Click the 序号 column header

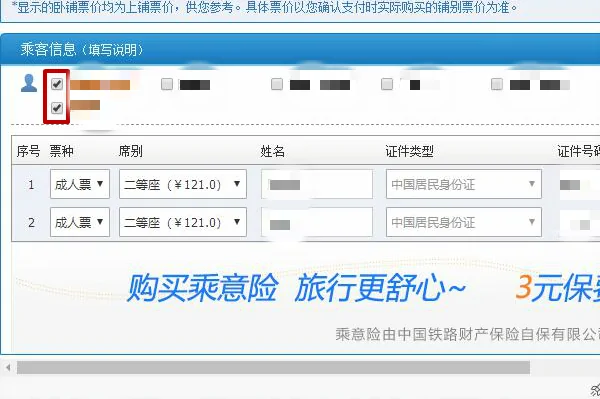[28, 151]
